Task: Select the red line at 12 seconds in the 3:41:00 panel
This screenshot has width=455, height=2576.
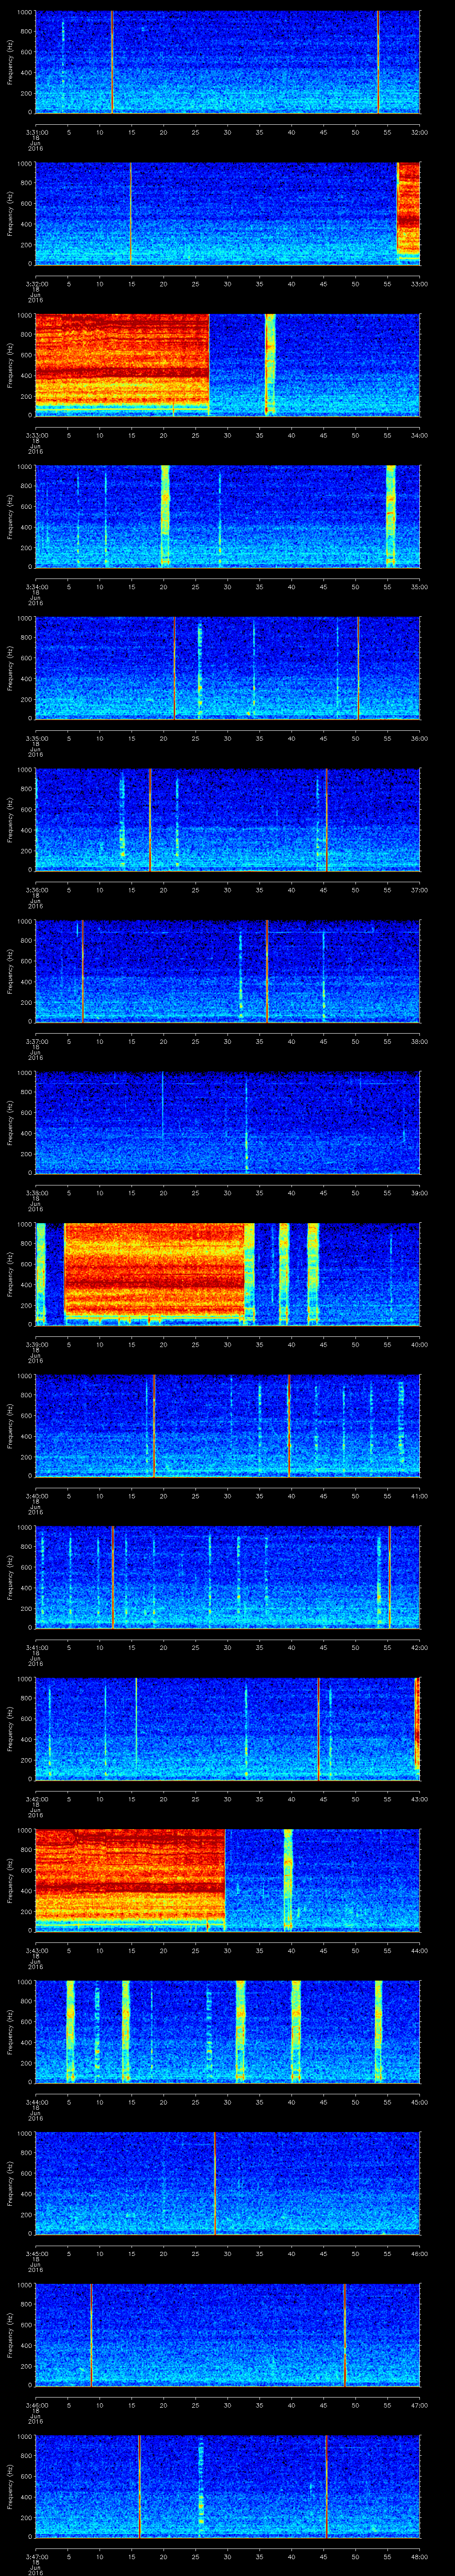Action: pos(113,1577)
